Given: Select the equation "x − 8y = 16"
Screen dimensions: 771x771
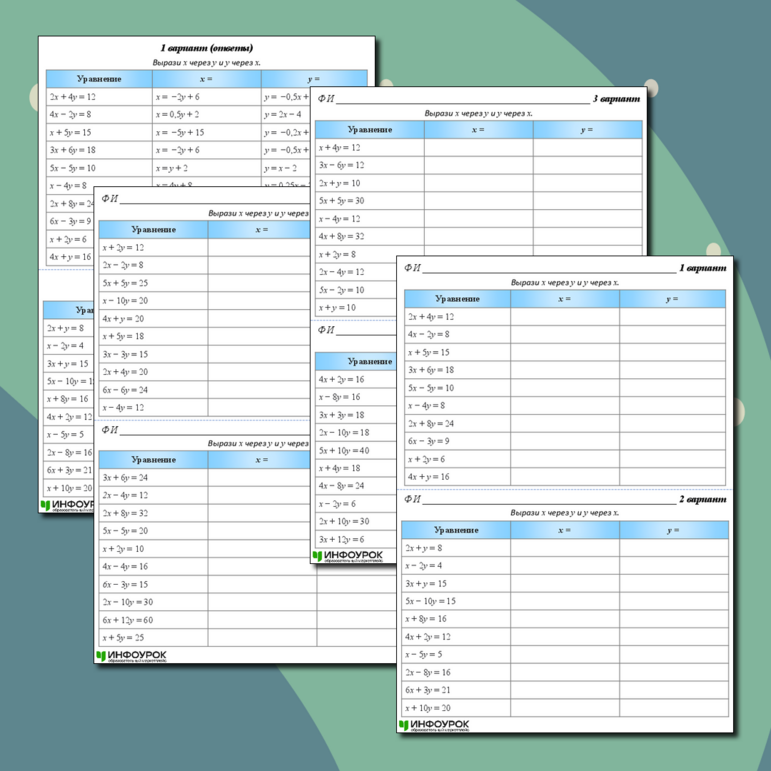Looking at the screenshot, I should (339, 397).
